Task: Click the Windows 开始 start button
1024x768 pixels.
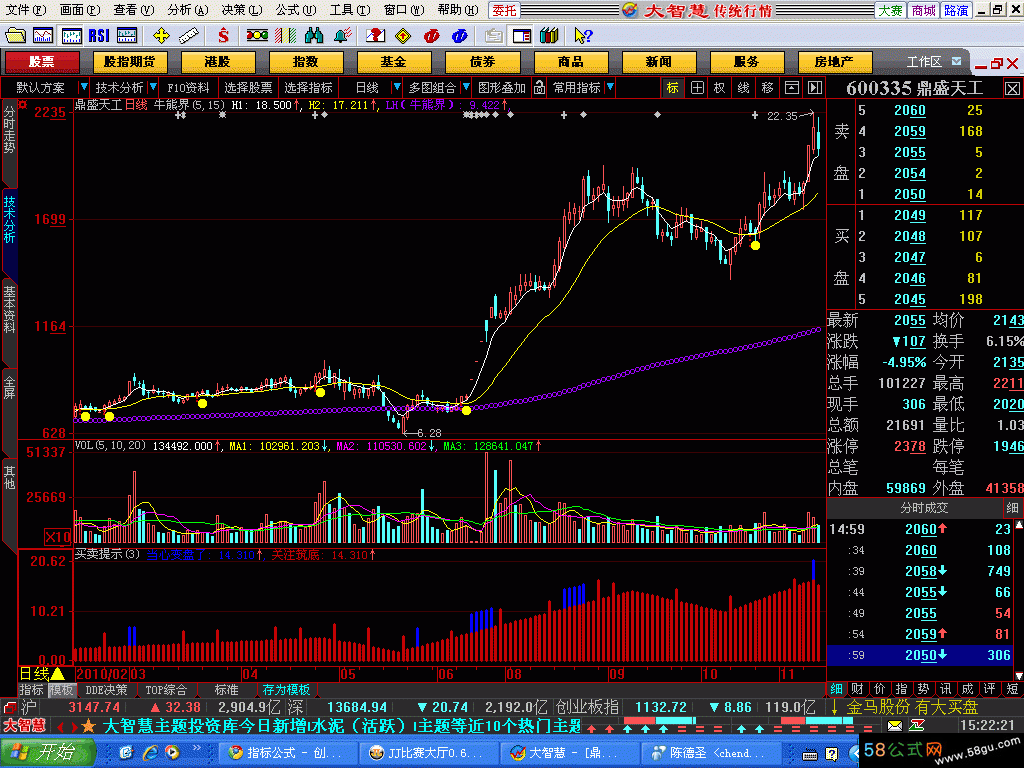Action: [47, 752]
